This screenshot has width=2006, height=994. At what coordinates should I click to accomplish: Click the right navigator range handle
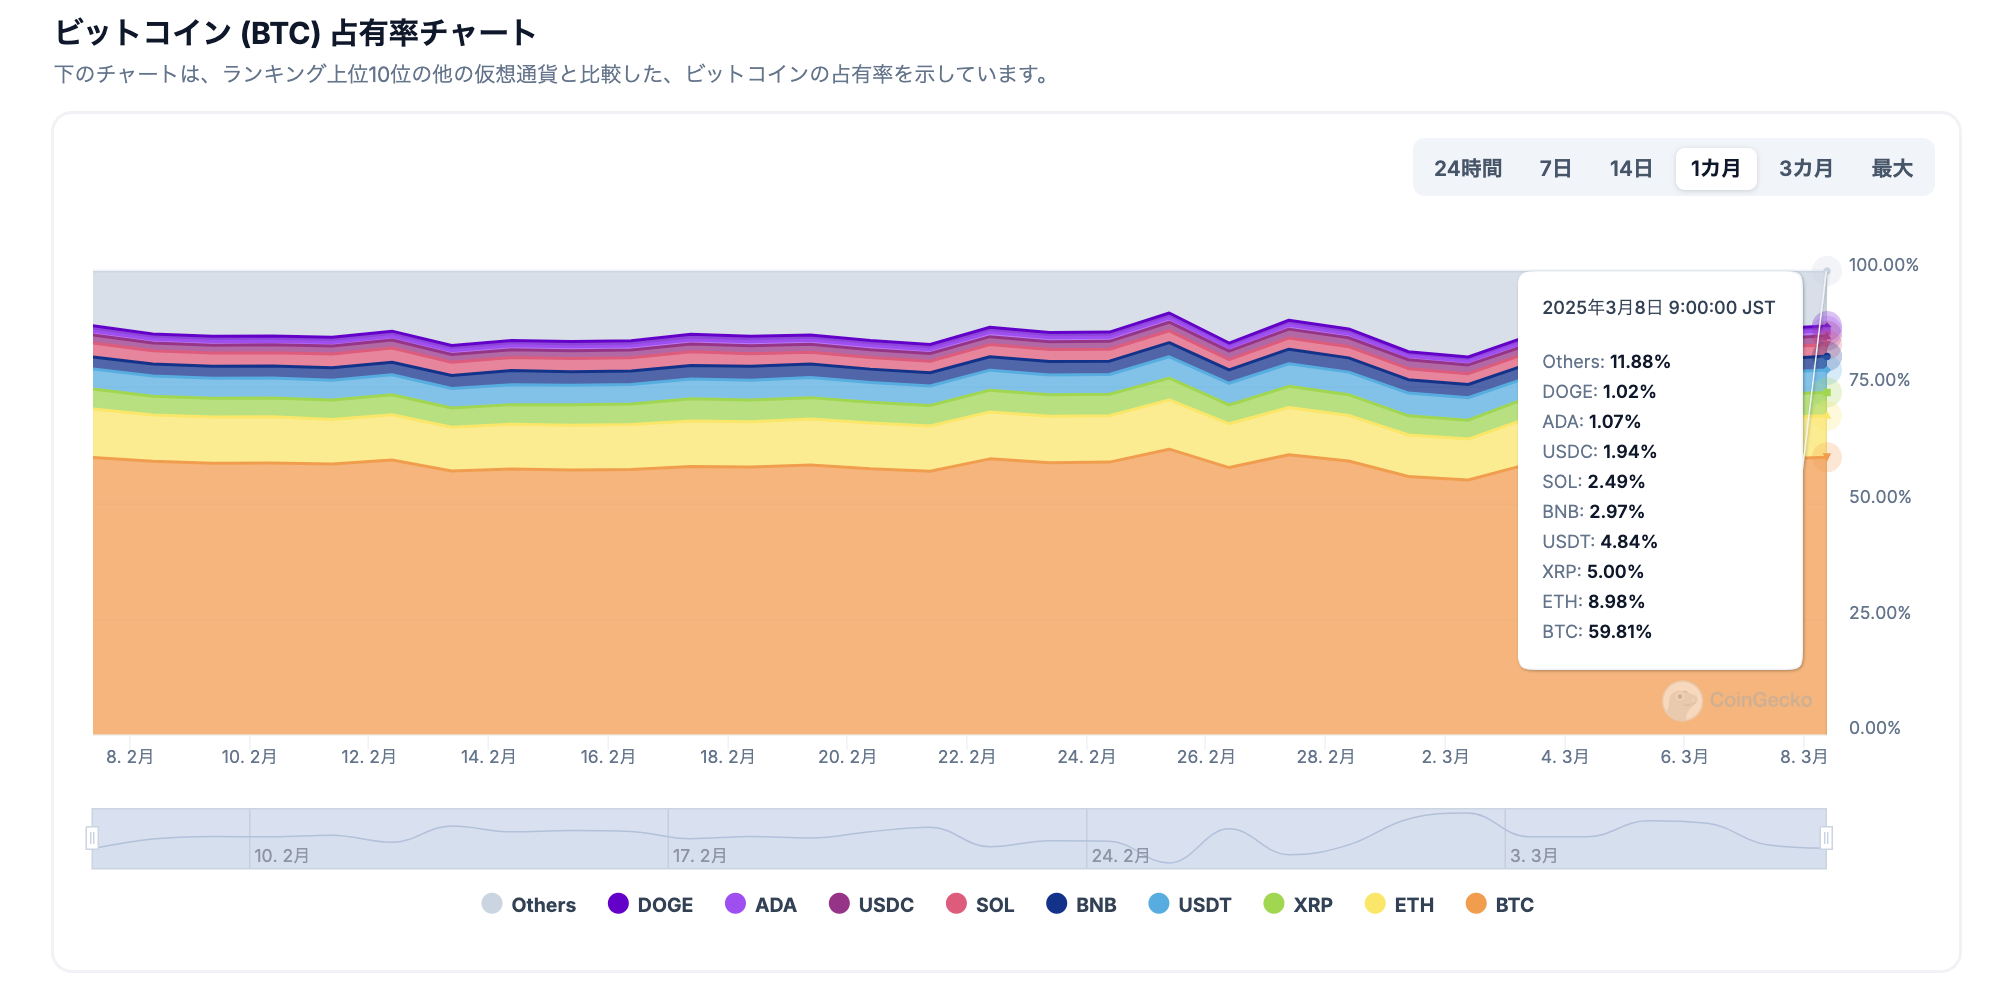1826,838
